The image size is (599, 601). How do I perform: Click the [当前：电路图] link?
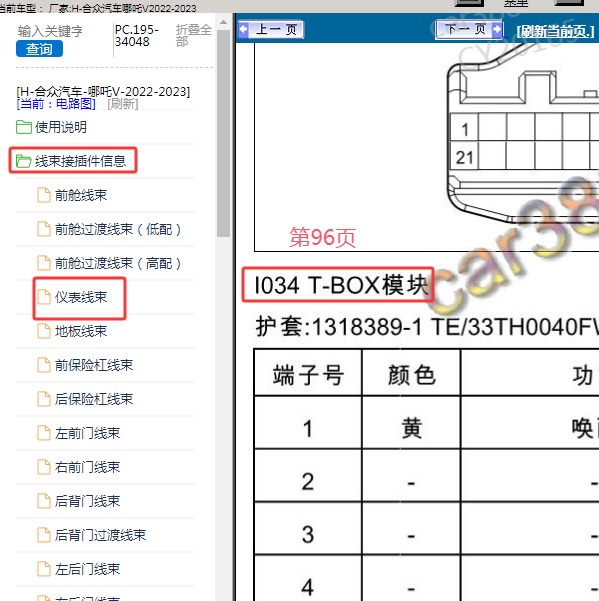[x=56, y=104]
